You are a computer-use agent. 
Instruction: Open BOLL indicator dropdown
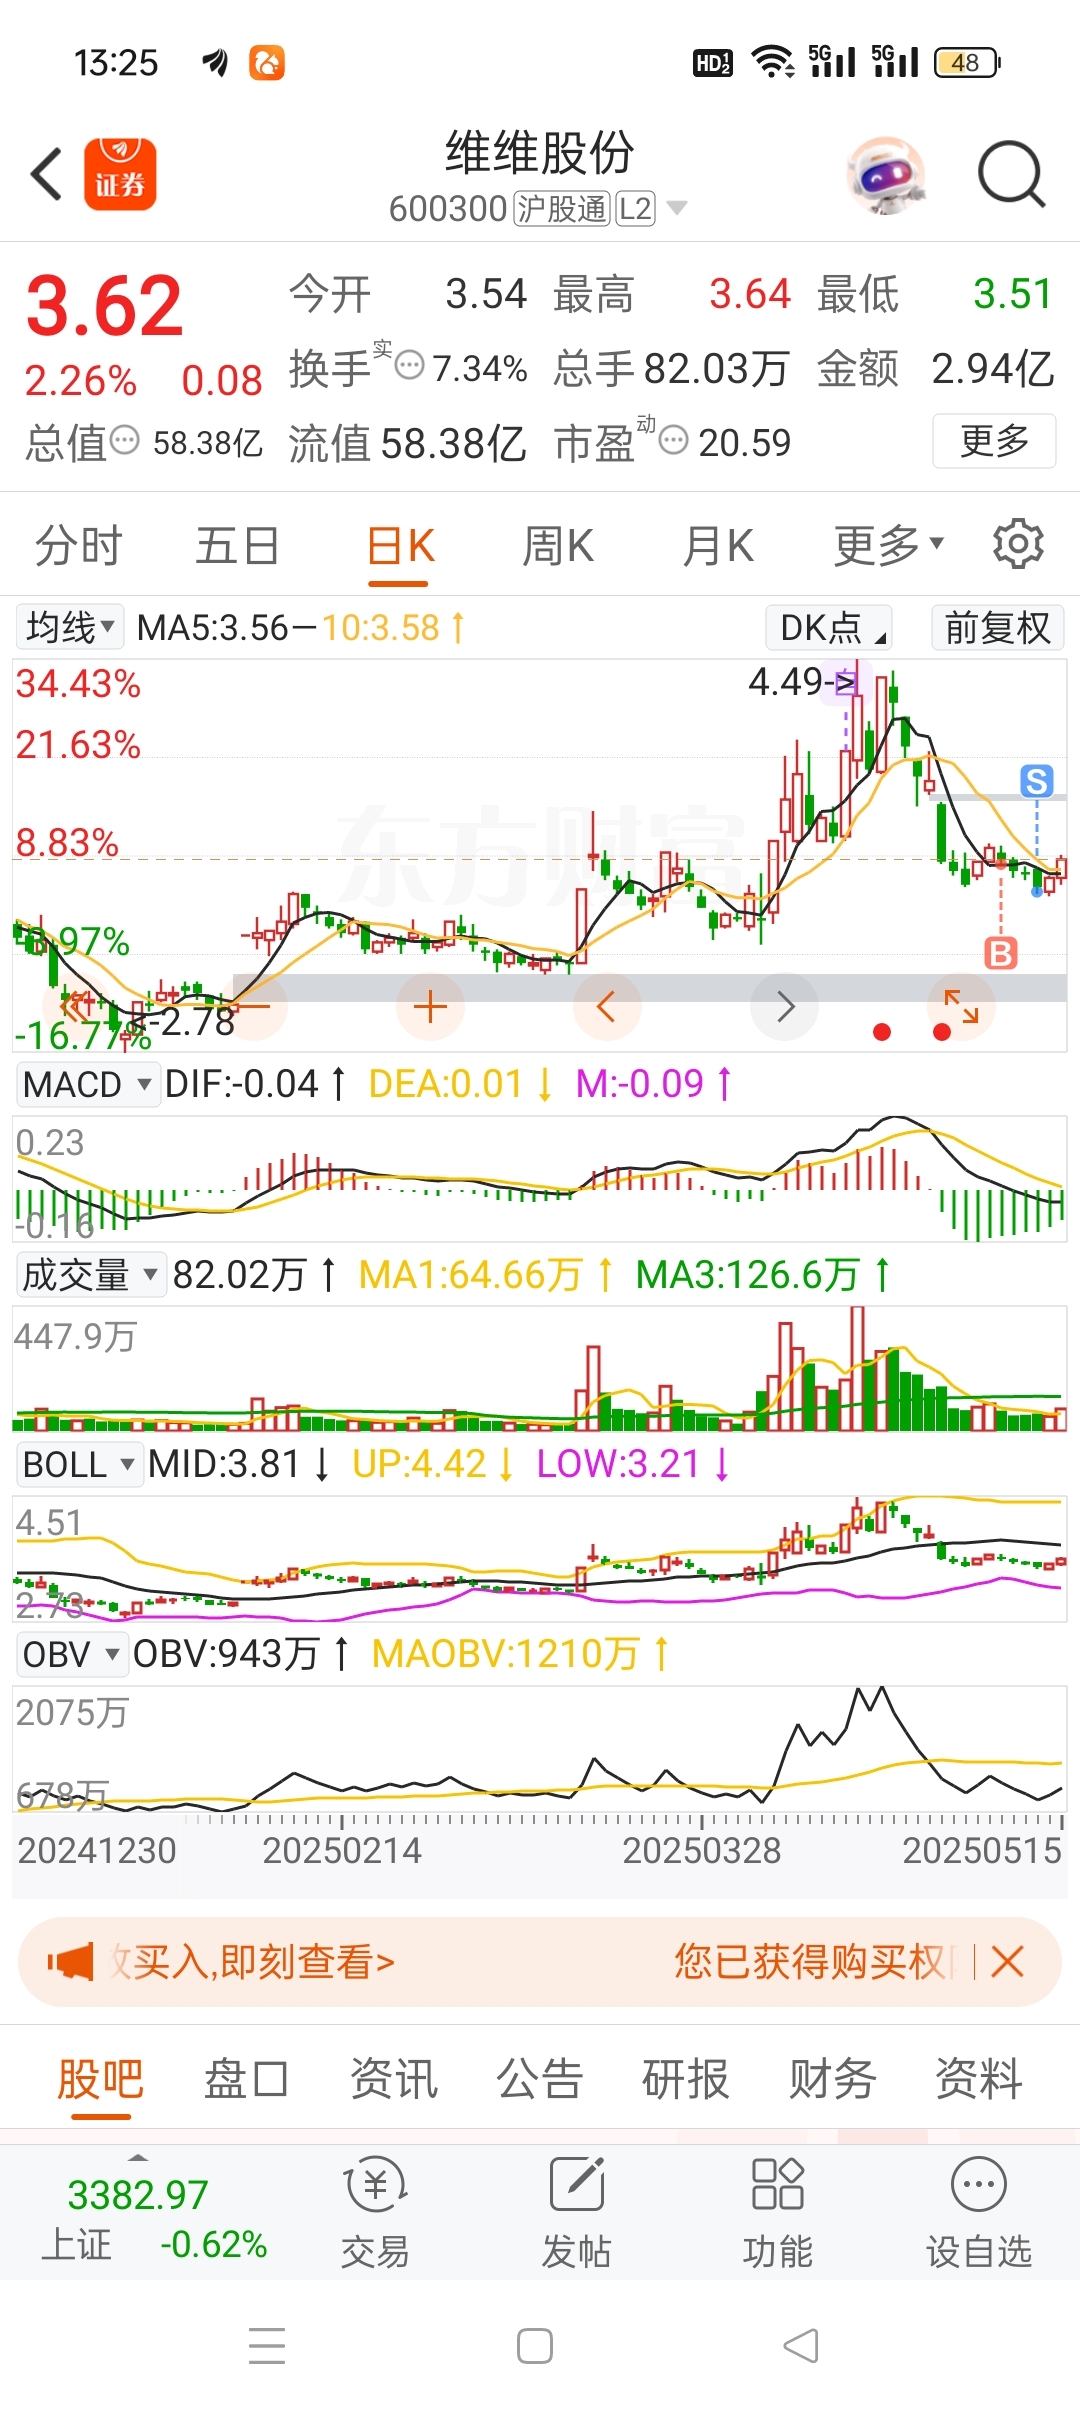pos(79,1465)
